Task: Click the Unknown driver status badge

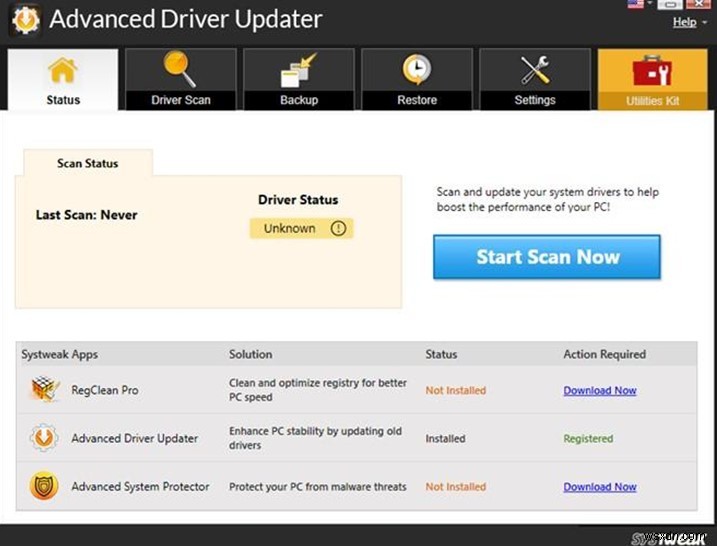Action: [x=301, y=228]
